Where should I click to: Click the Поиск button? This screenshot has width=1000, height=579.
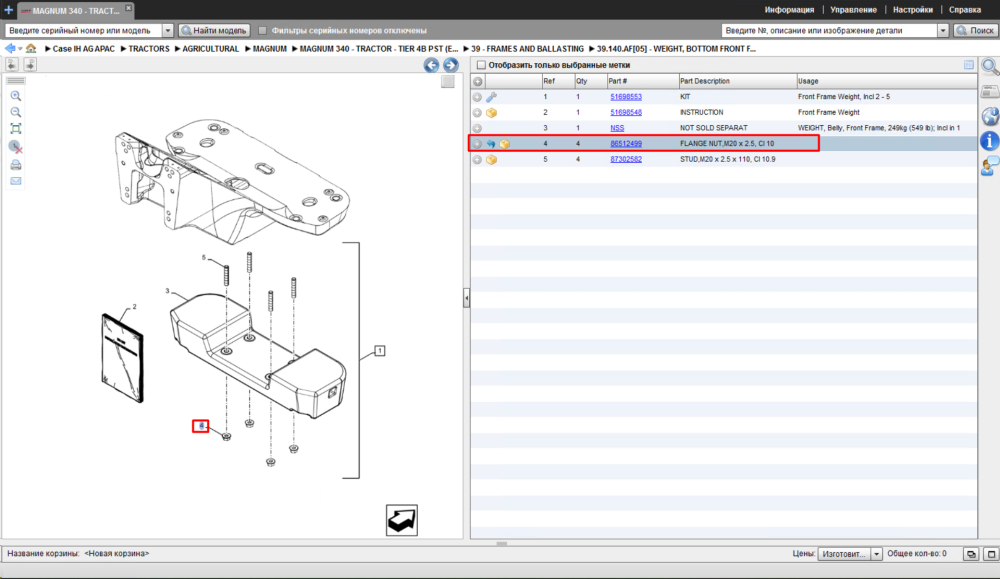[975, 30]
